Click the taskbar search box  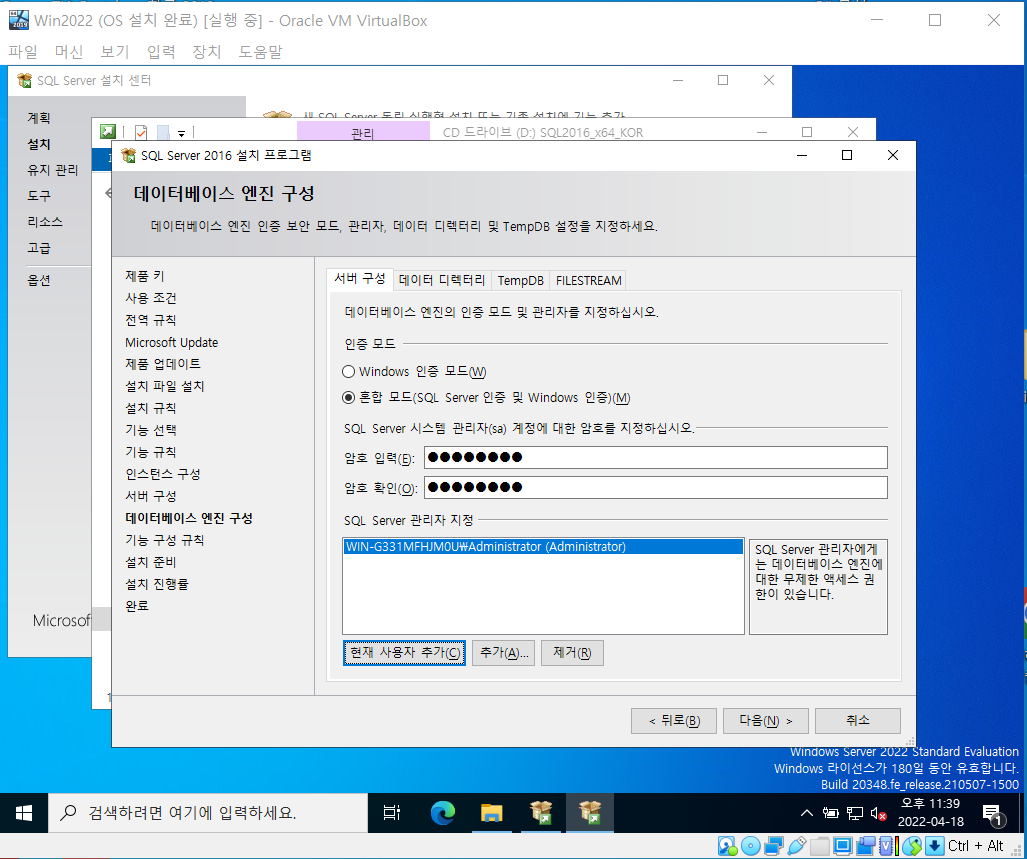[208, 813]
